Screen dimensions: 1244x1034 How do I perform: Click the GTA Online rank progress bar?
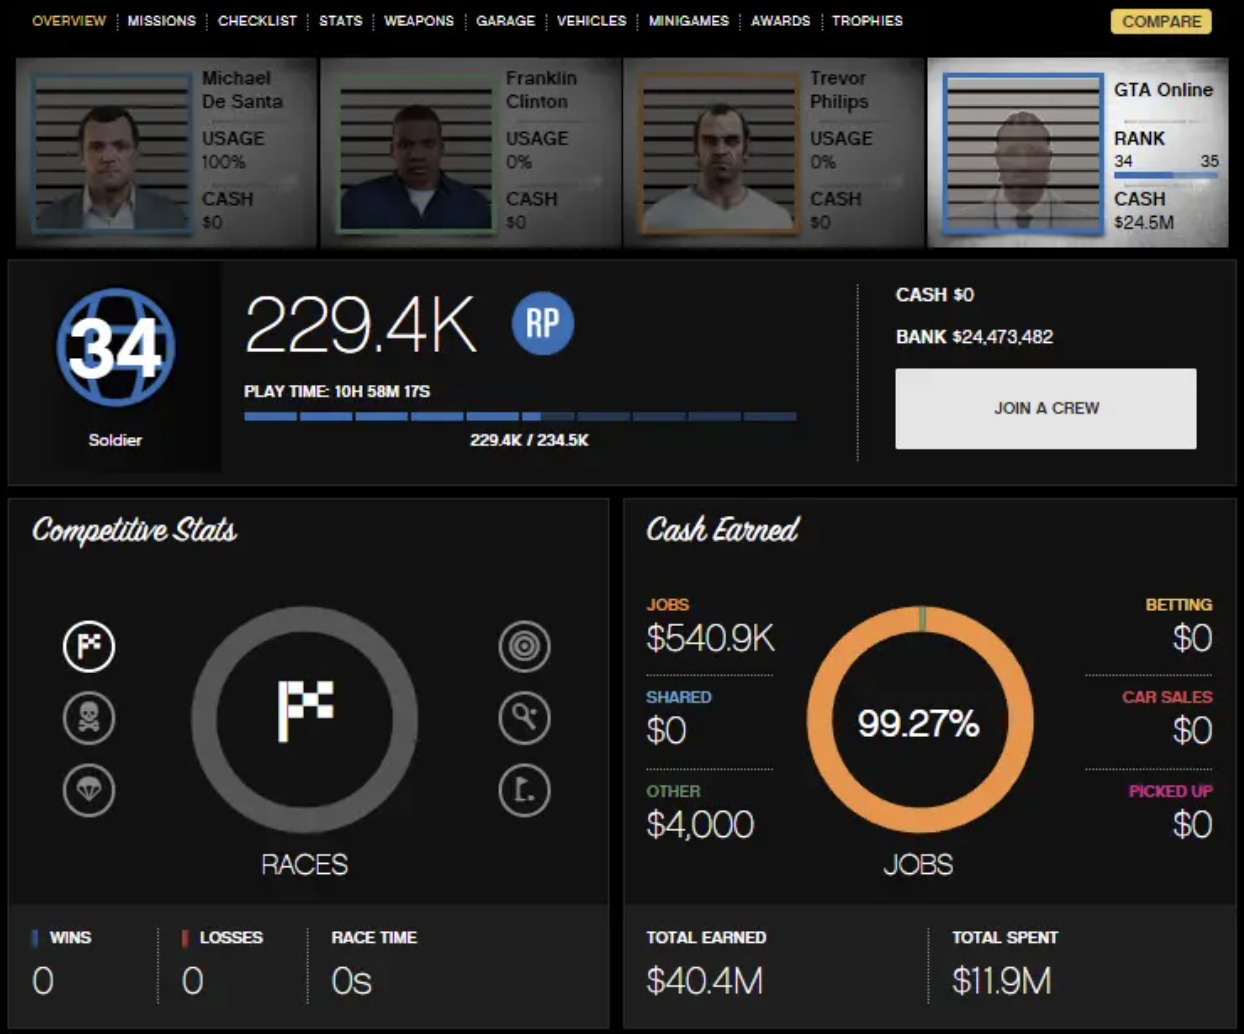pos(1166,175)
